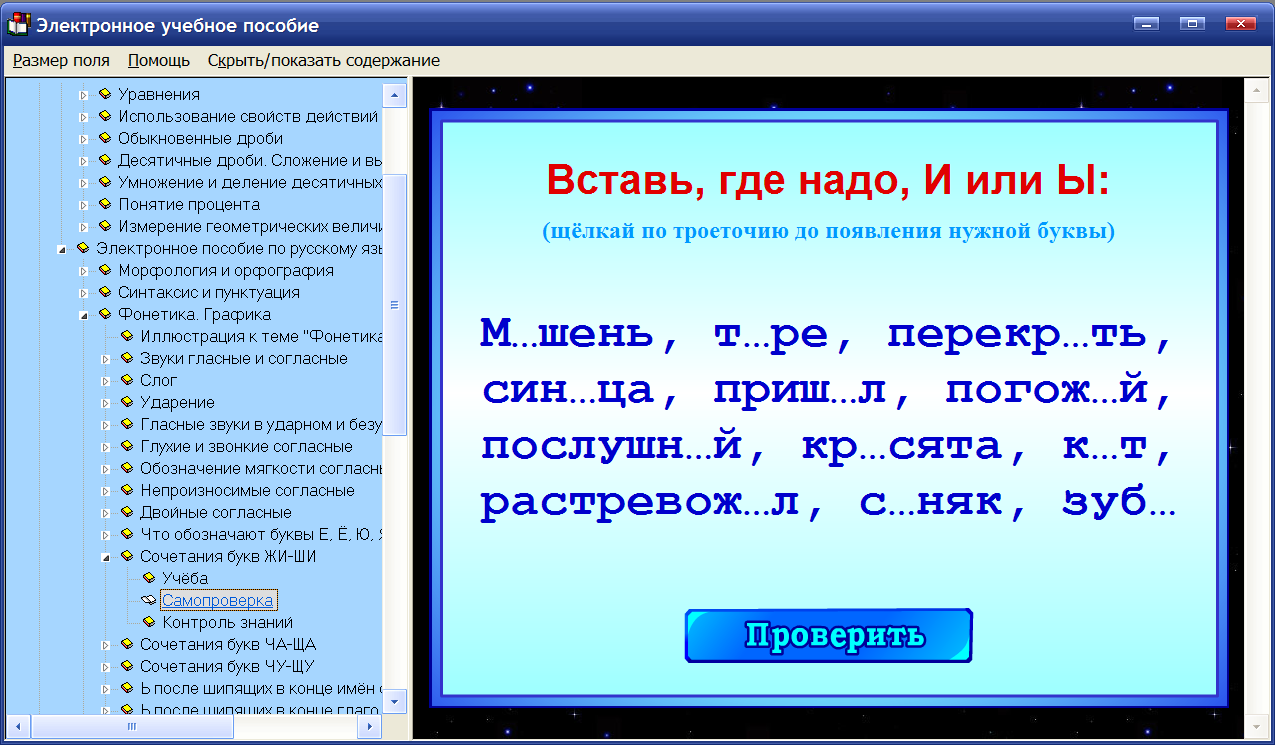Click the icon next to Самопроверка entry

click(150, 600)
